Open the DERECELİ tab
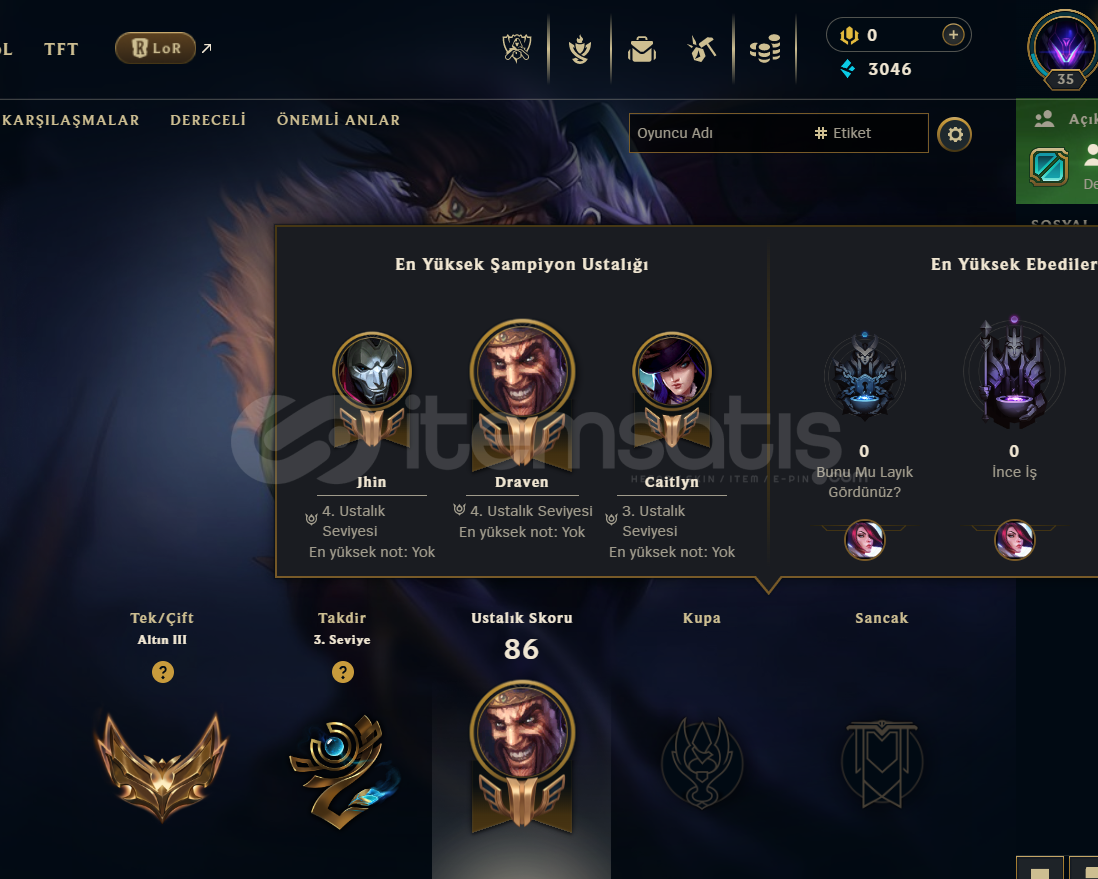The height and width of the screenshot is (879, 1098). click(x=208, y=120)
